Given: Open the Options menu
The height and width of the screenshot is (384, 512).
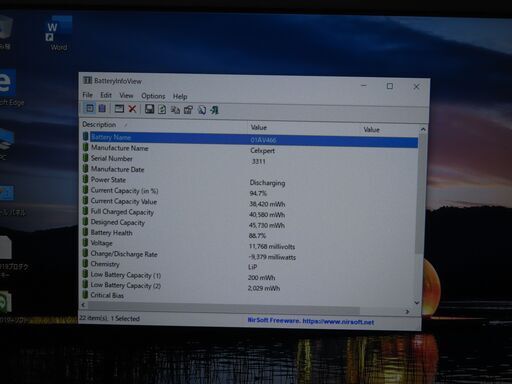Looking at the screenshot, I should [x=153, y=96].
